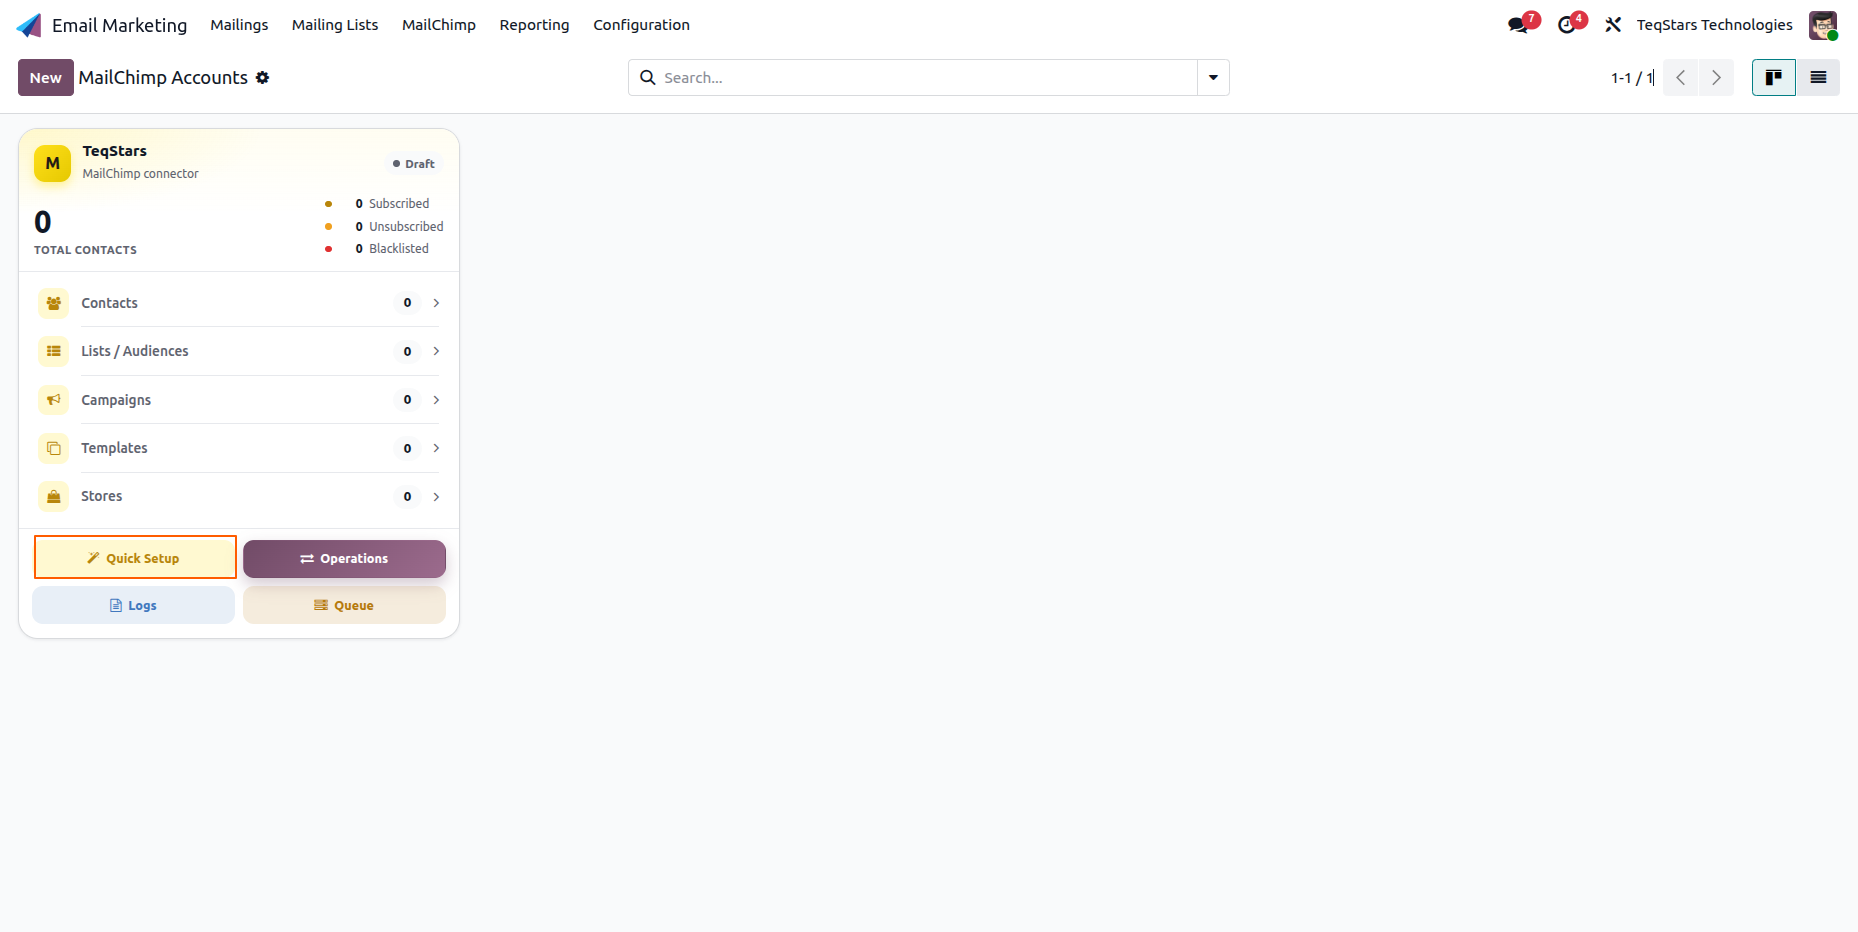Go to the previous page arrow
The width and height of the screenshot is (1858, 932).
pyautogui.click(x=1681, y=78)
